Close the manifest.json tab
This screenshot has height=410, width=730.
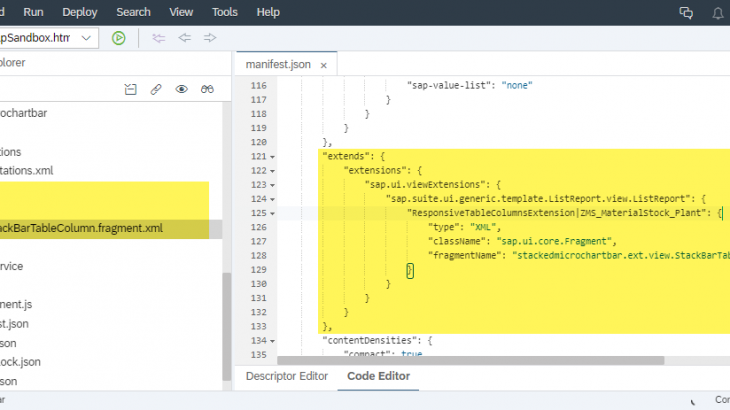324,66
